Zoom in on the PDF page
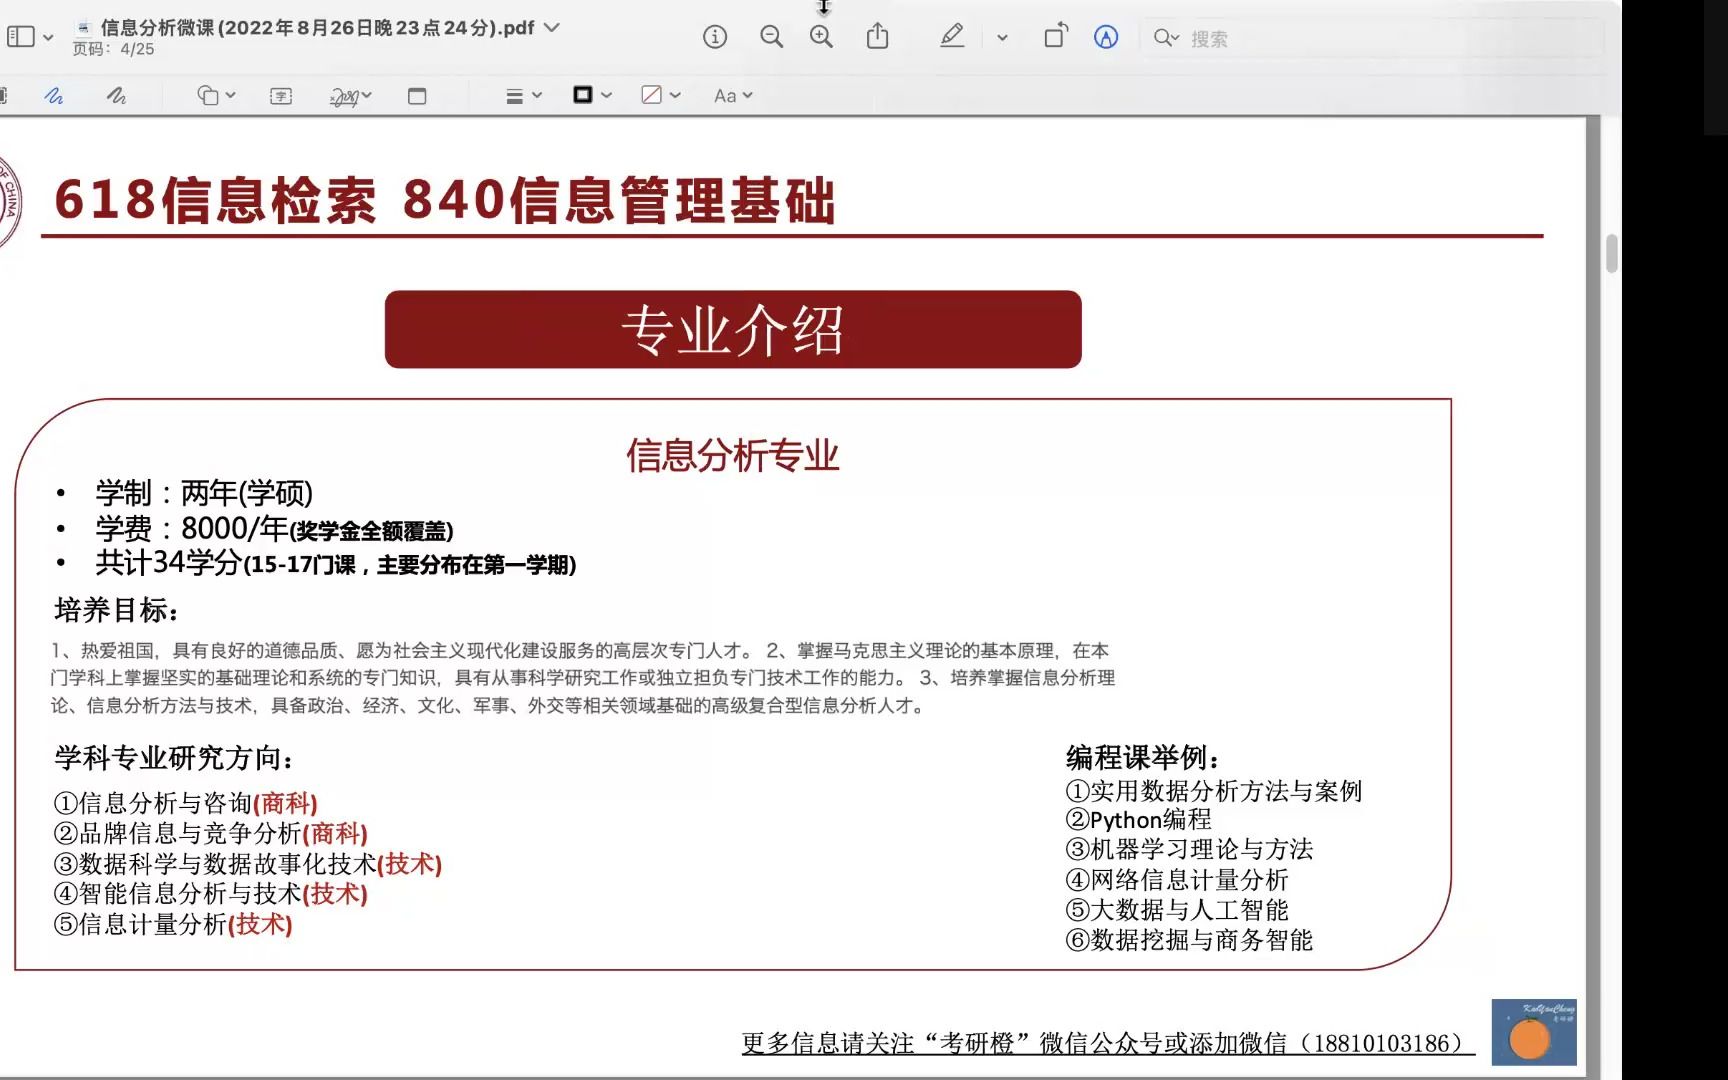 pyautogui.click(x=820, y=35)
